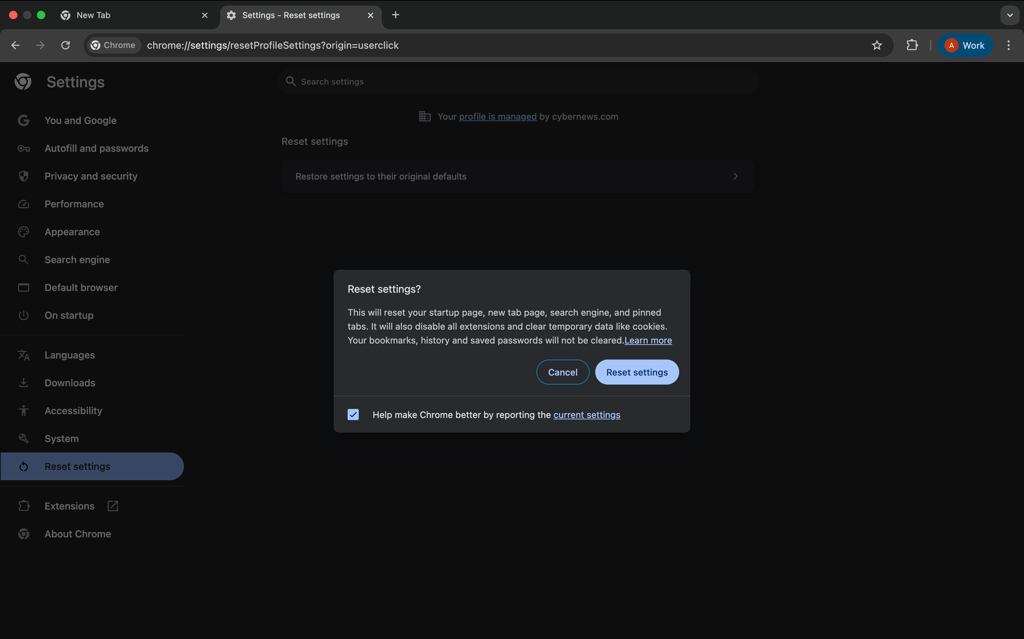The image size is (1024, 639).
Task: Click the Accessibility person icon
Action: 24,410
